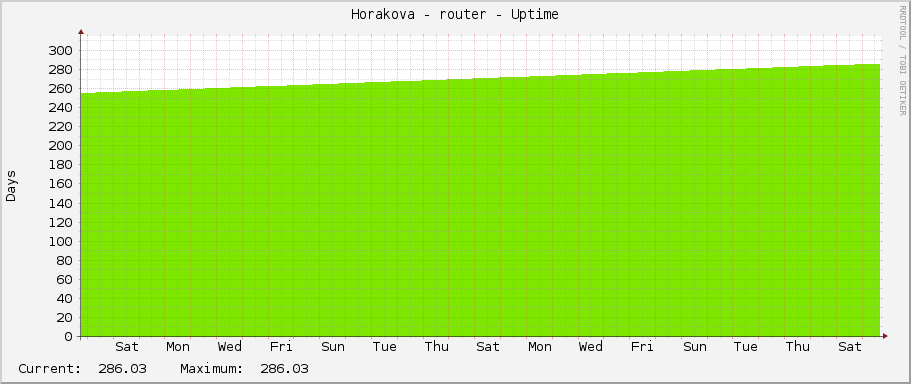Click y-axis value 240
This screenshot has height=384, width=911.
pos(61,108)
